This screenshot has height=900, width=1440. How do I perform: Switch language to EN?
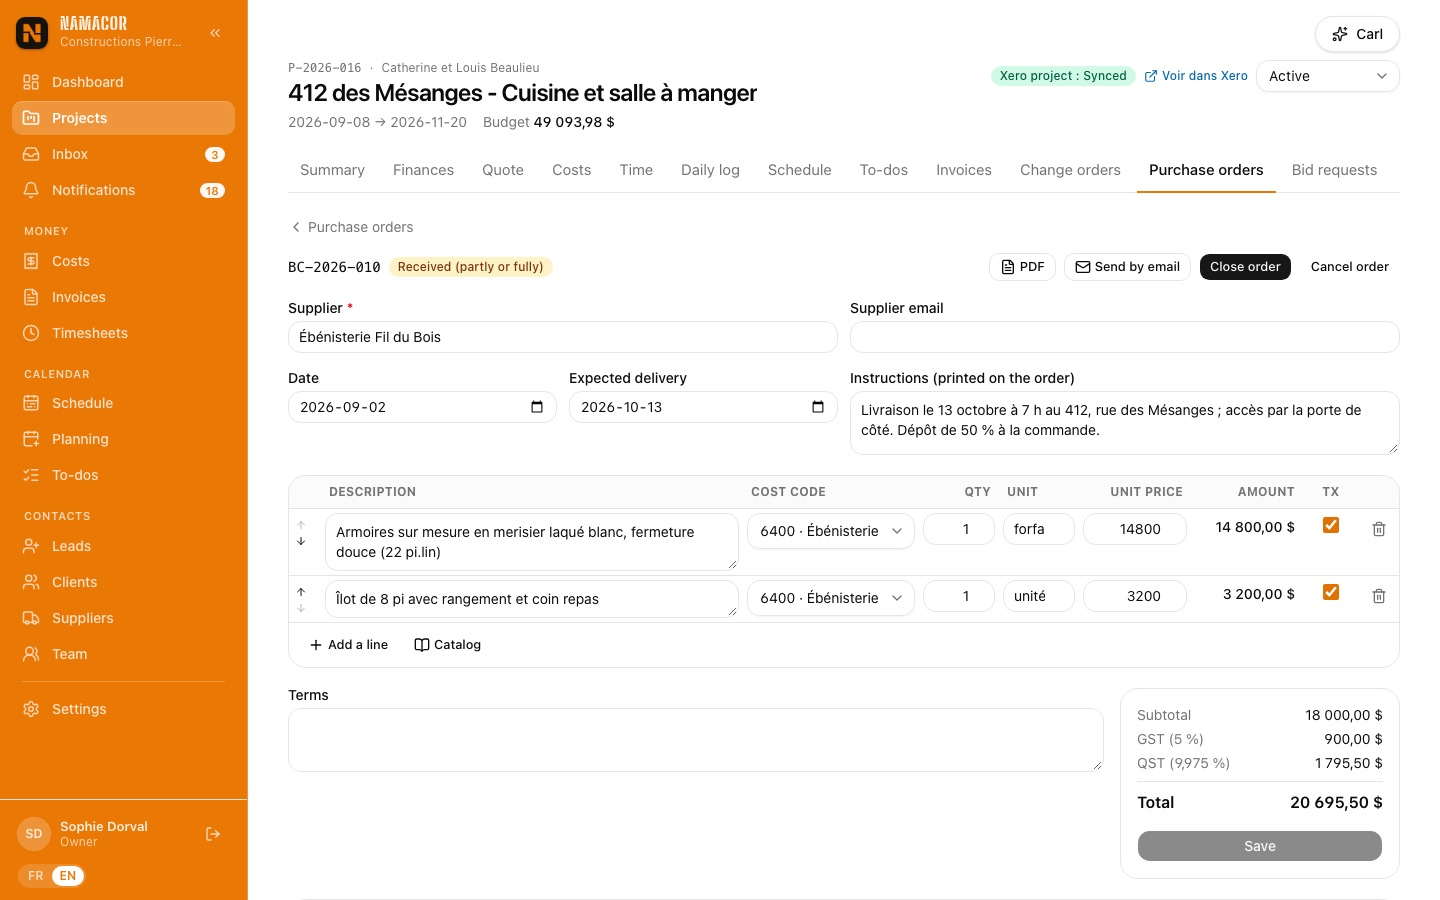click(68, 876)
